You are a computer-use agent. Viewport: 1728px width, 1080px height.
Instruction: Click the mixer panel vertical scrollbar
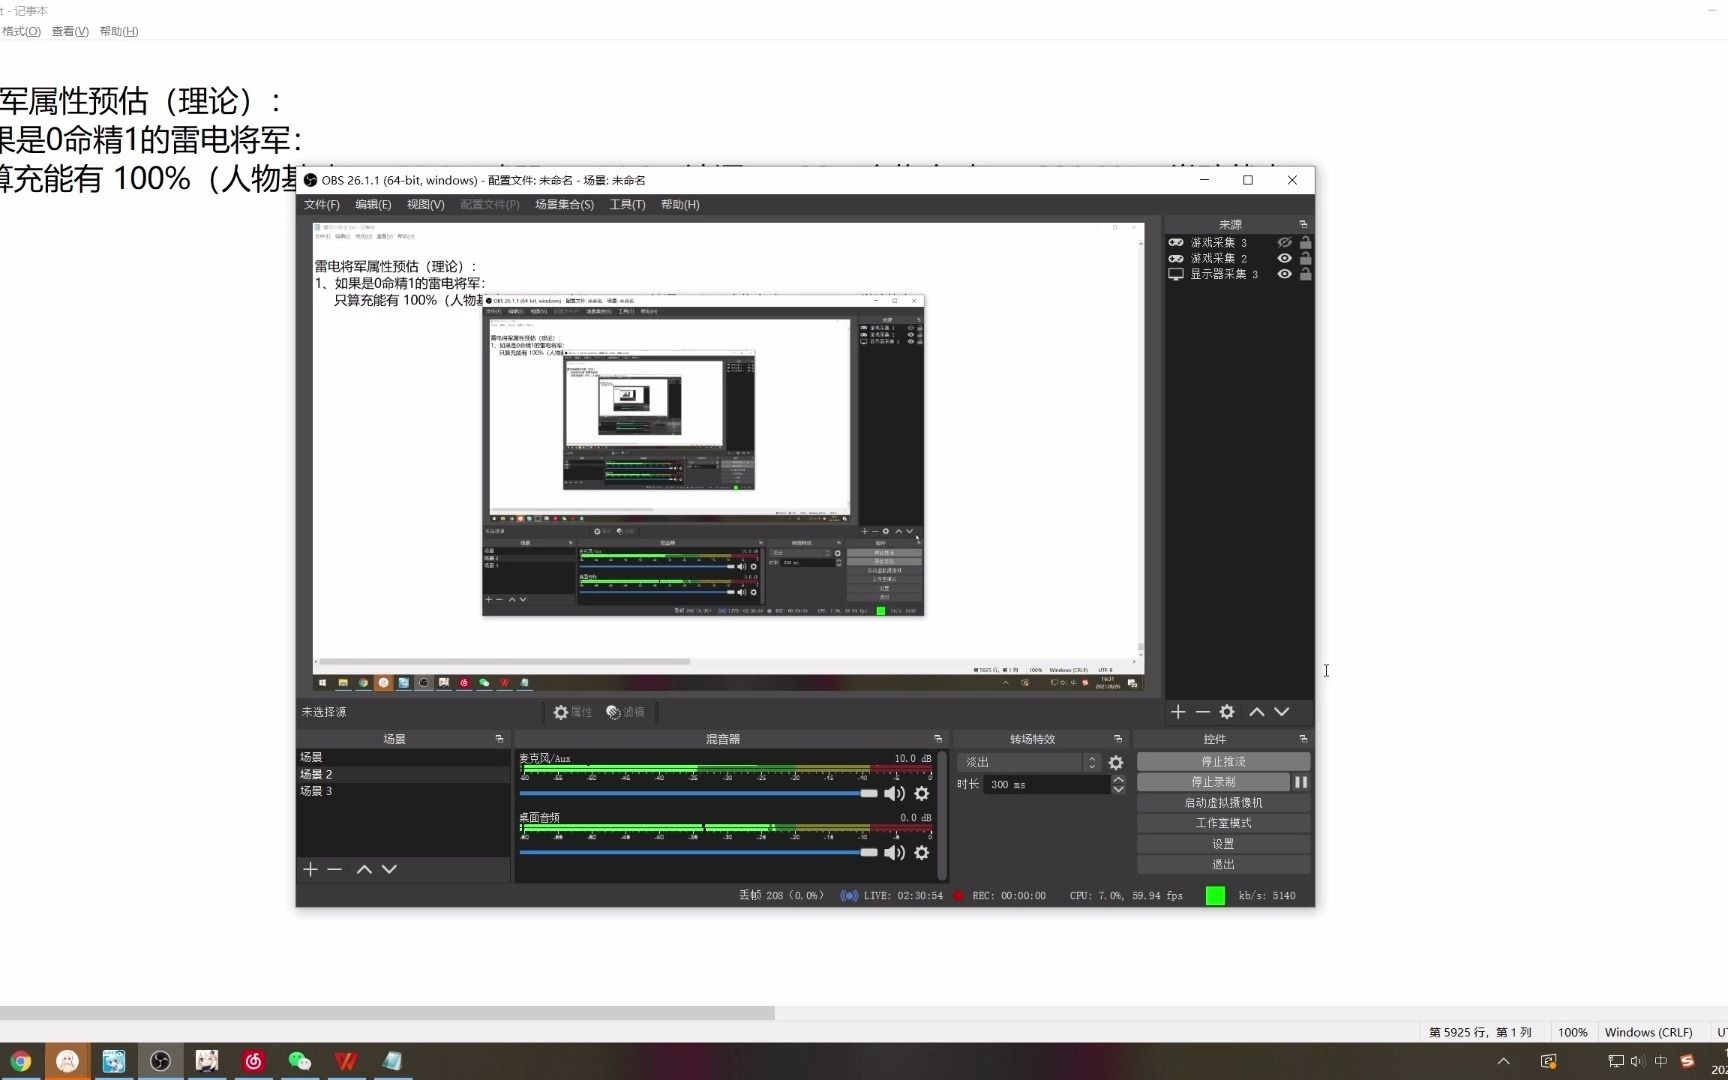coord(942,815)
